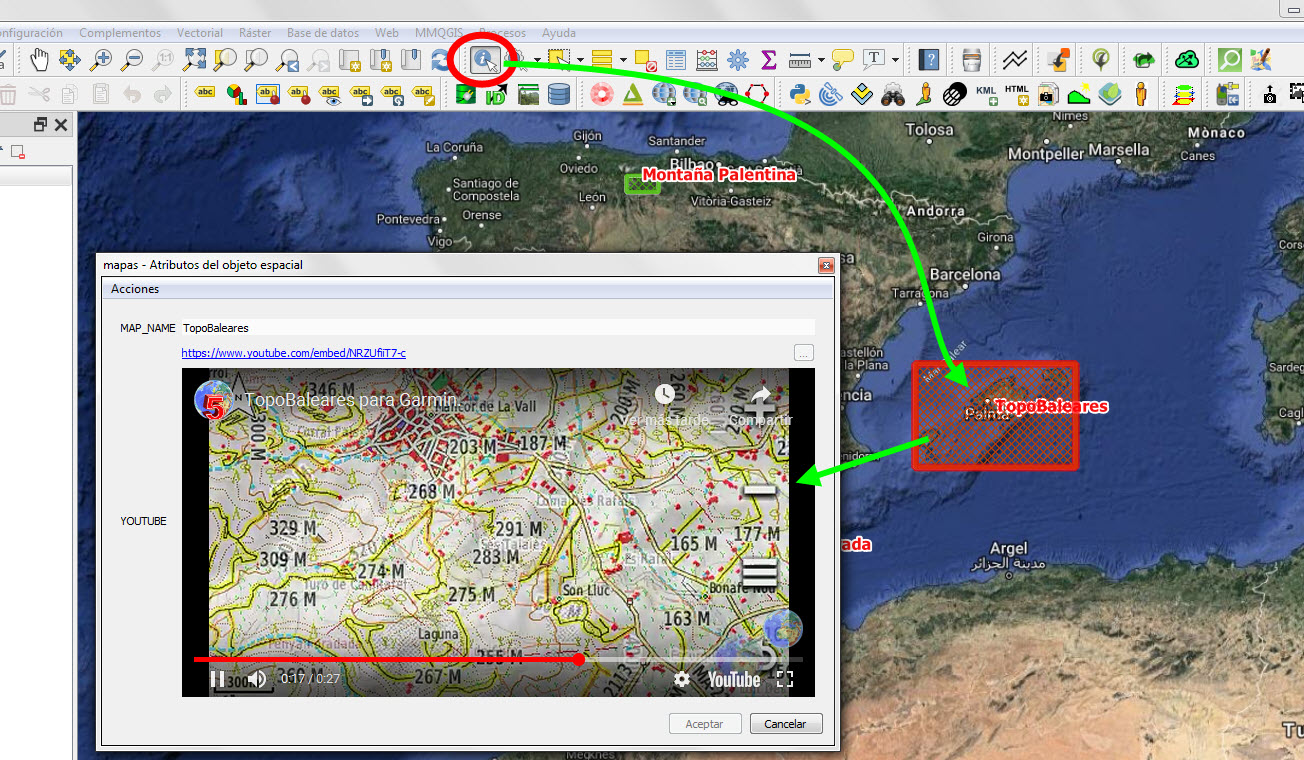Activate the Identify Features tool
Screen dimensions: 1304x760
(x=486, y=60)
